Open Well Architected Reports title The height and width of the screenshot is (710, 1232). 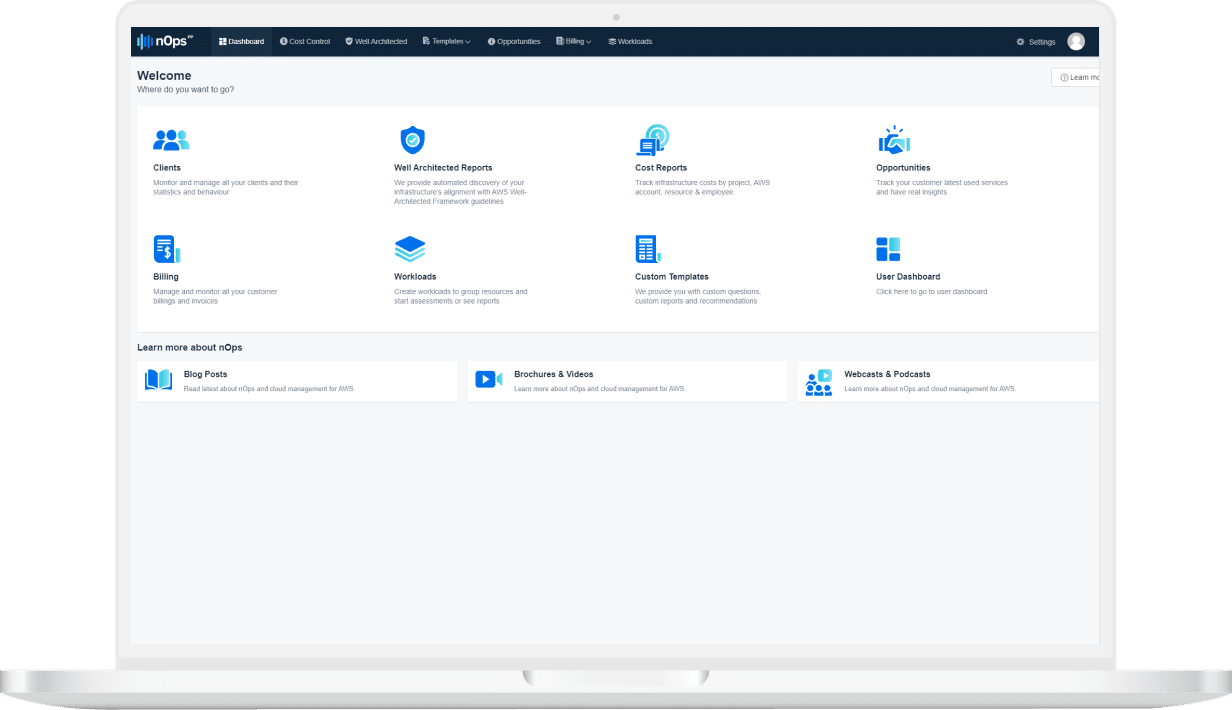tap(443, 168)
